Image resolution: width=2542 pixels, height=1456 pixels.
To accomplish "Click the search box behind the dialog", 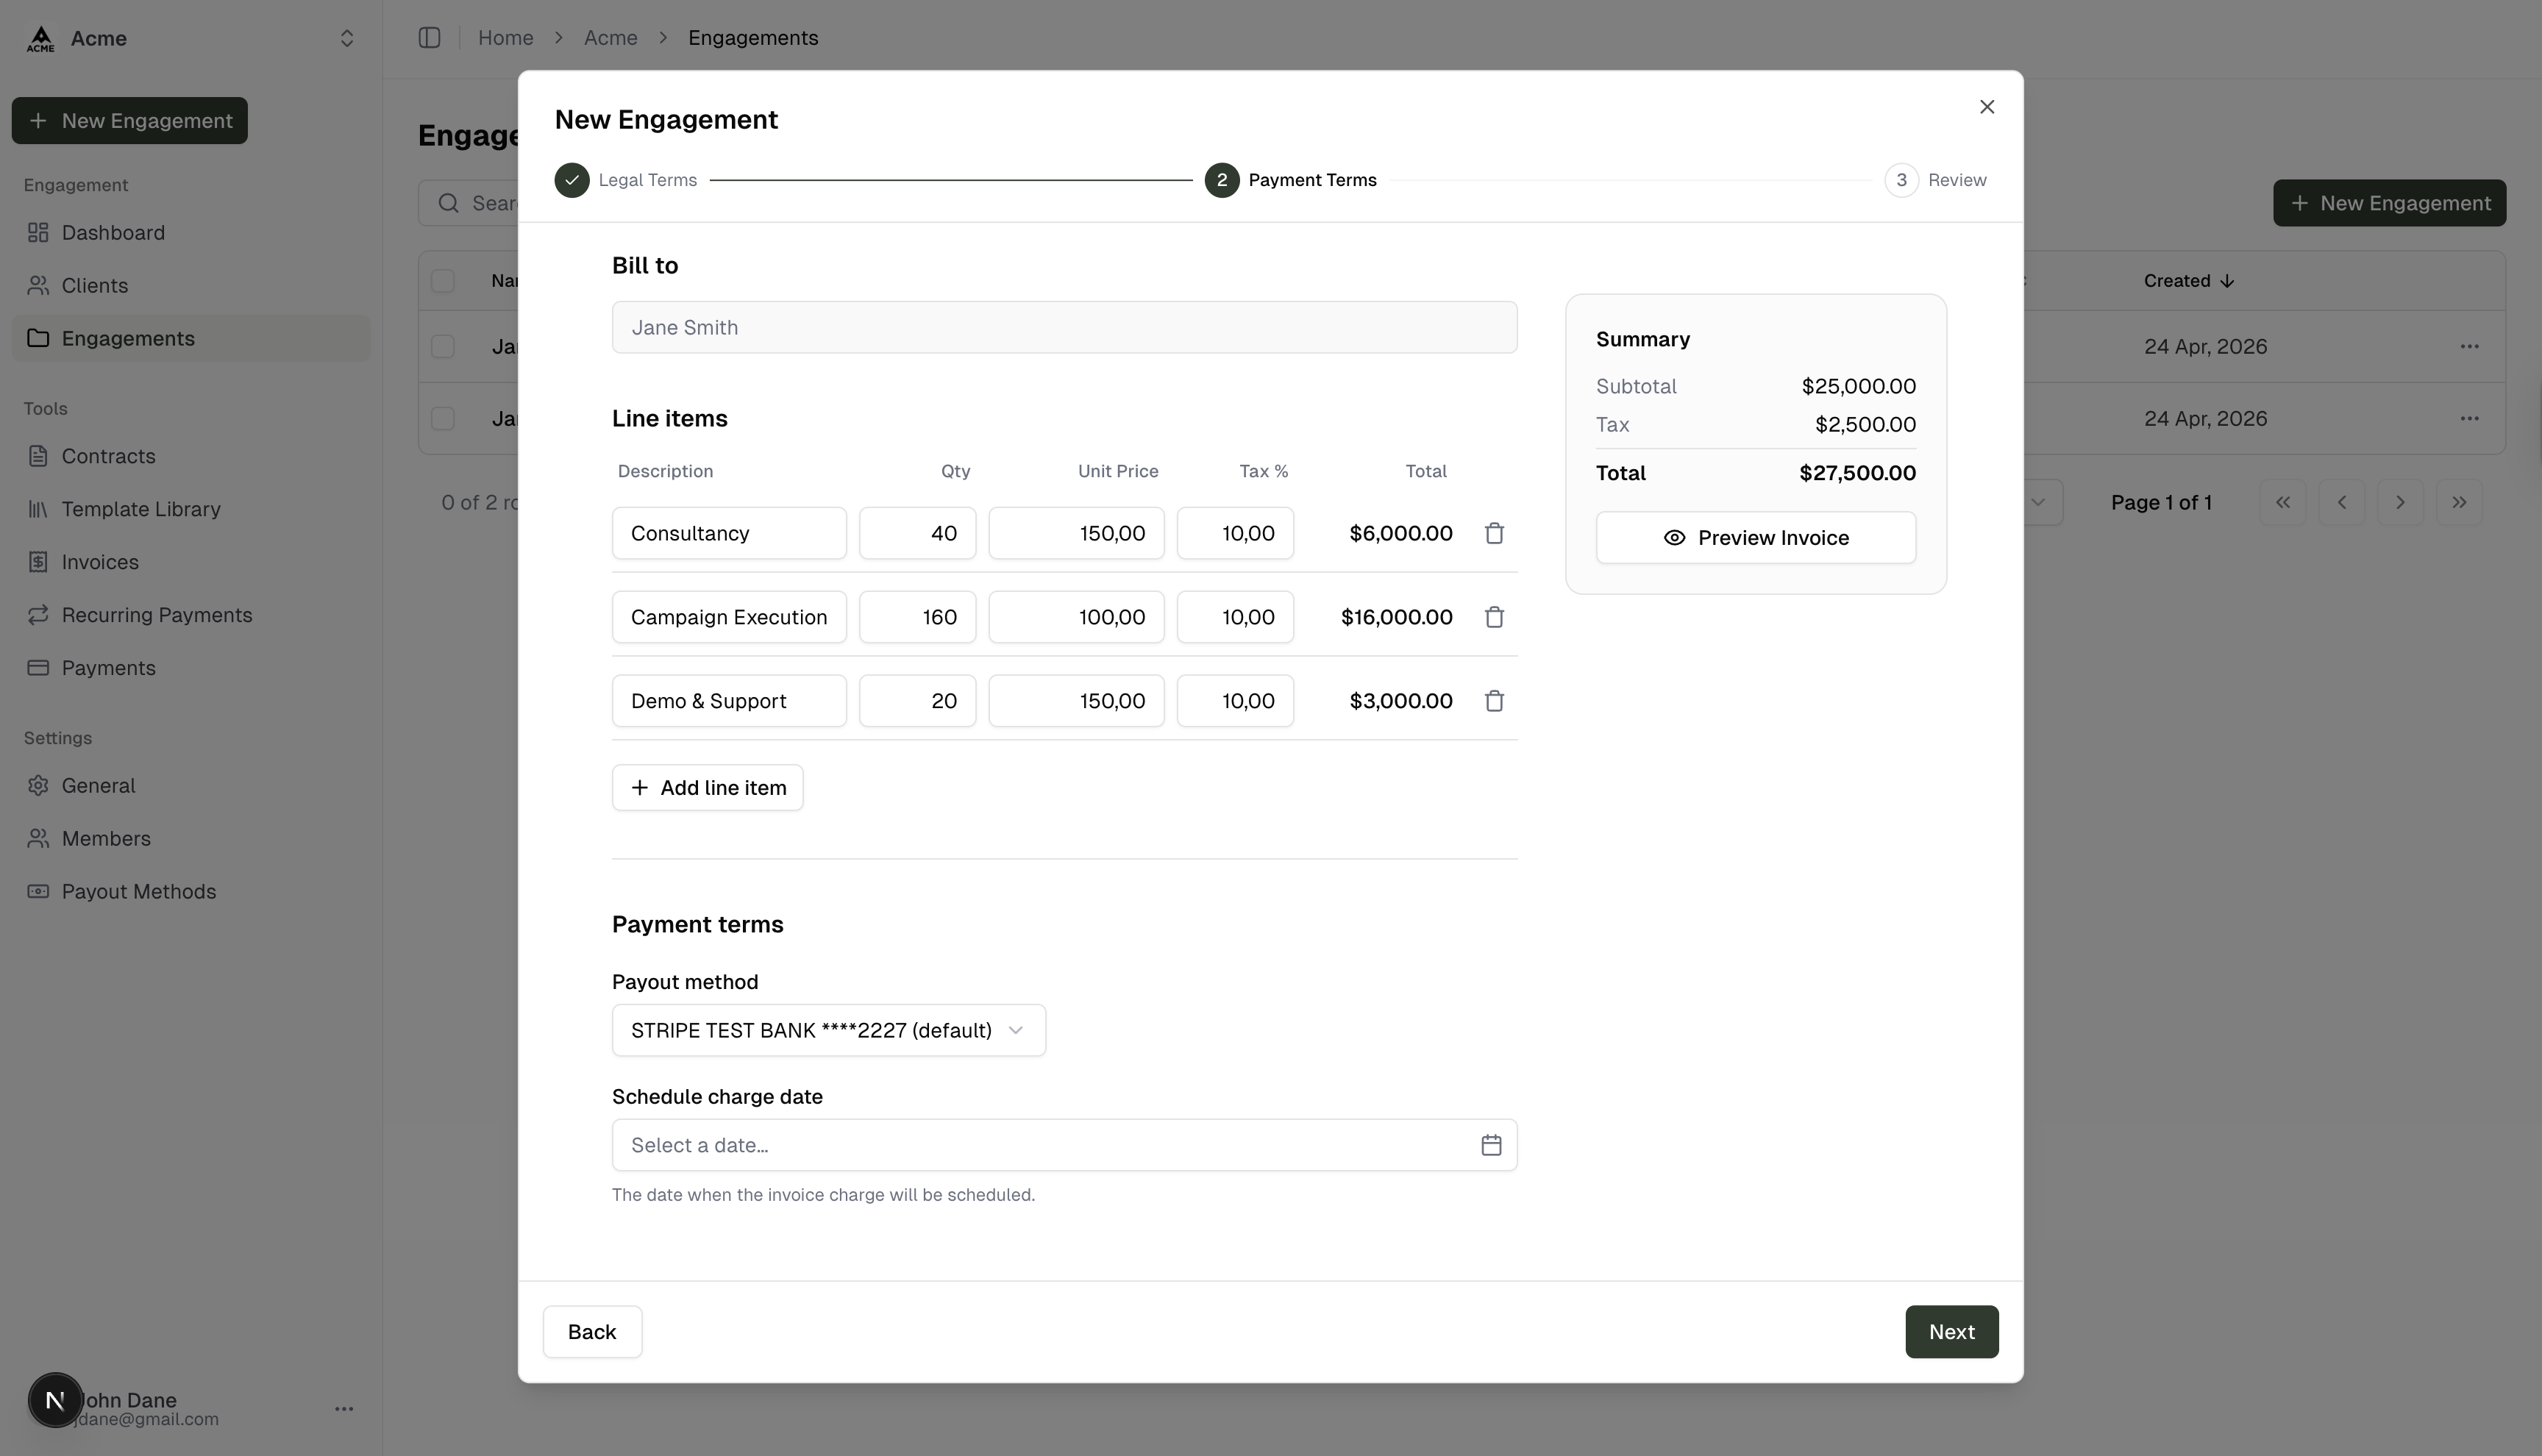I will tap(468, 203).
